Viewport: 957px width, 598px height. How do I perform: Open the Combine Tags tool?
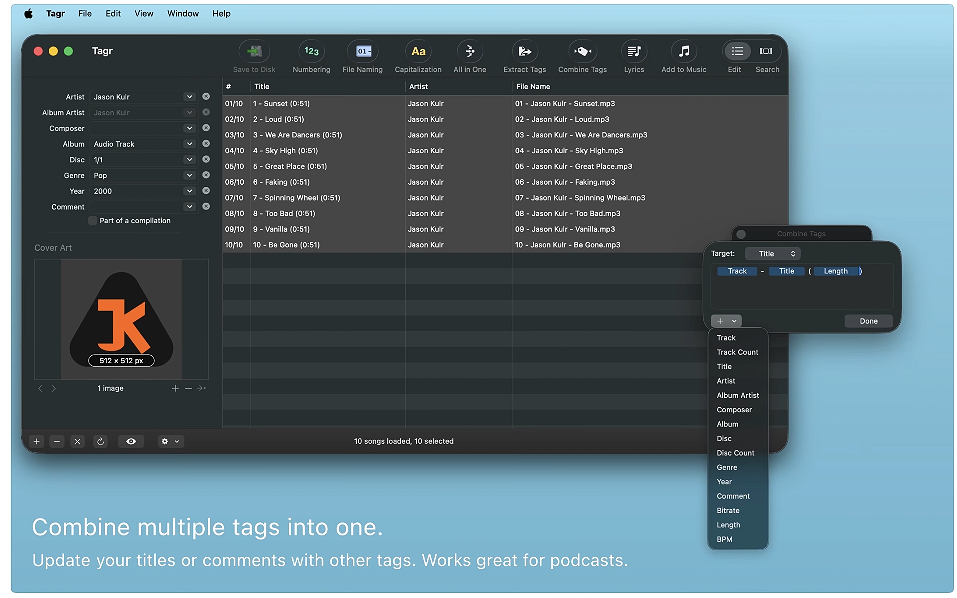[x=582, y=51]
